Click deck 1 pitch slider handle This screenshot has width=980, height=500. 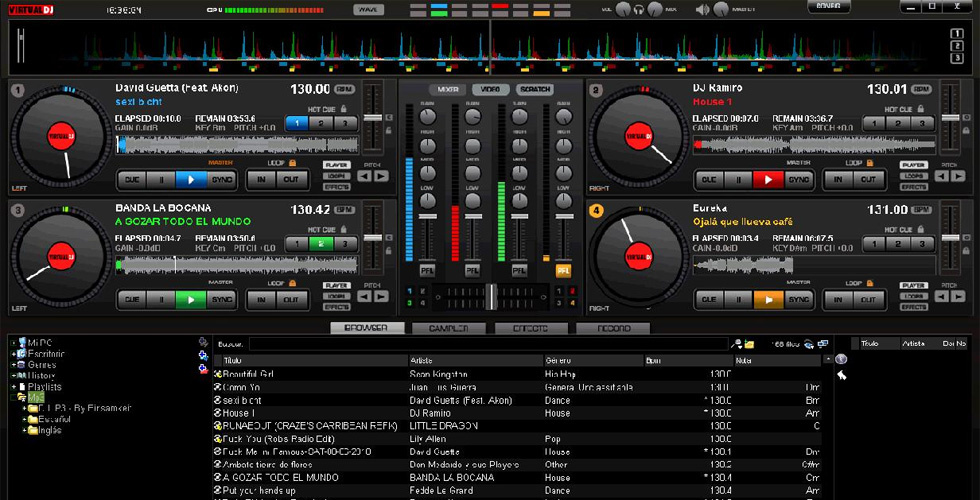coord(372,118)
